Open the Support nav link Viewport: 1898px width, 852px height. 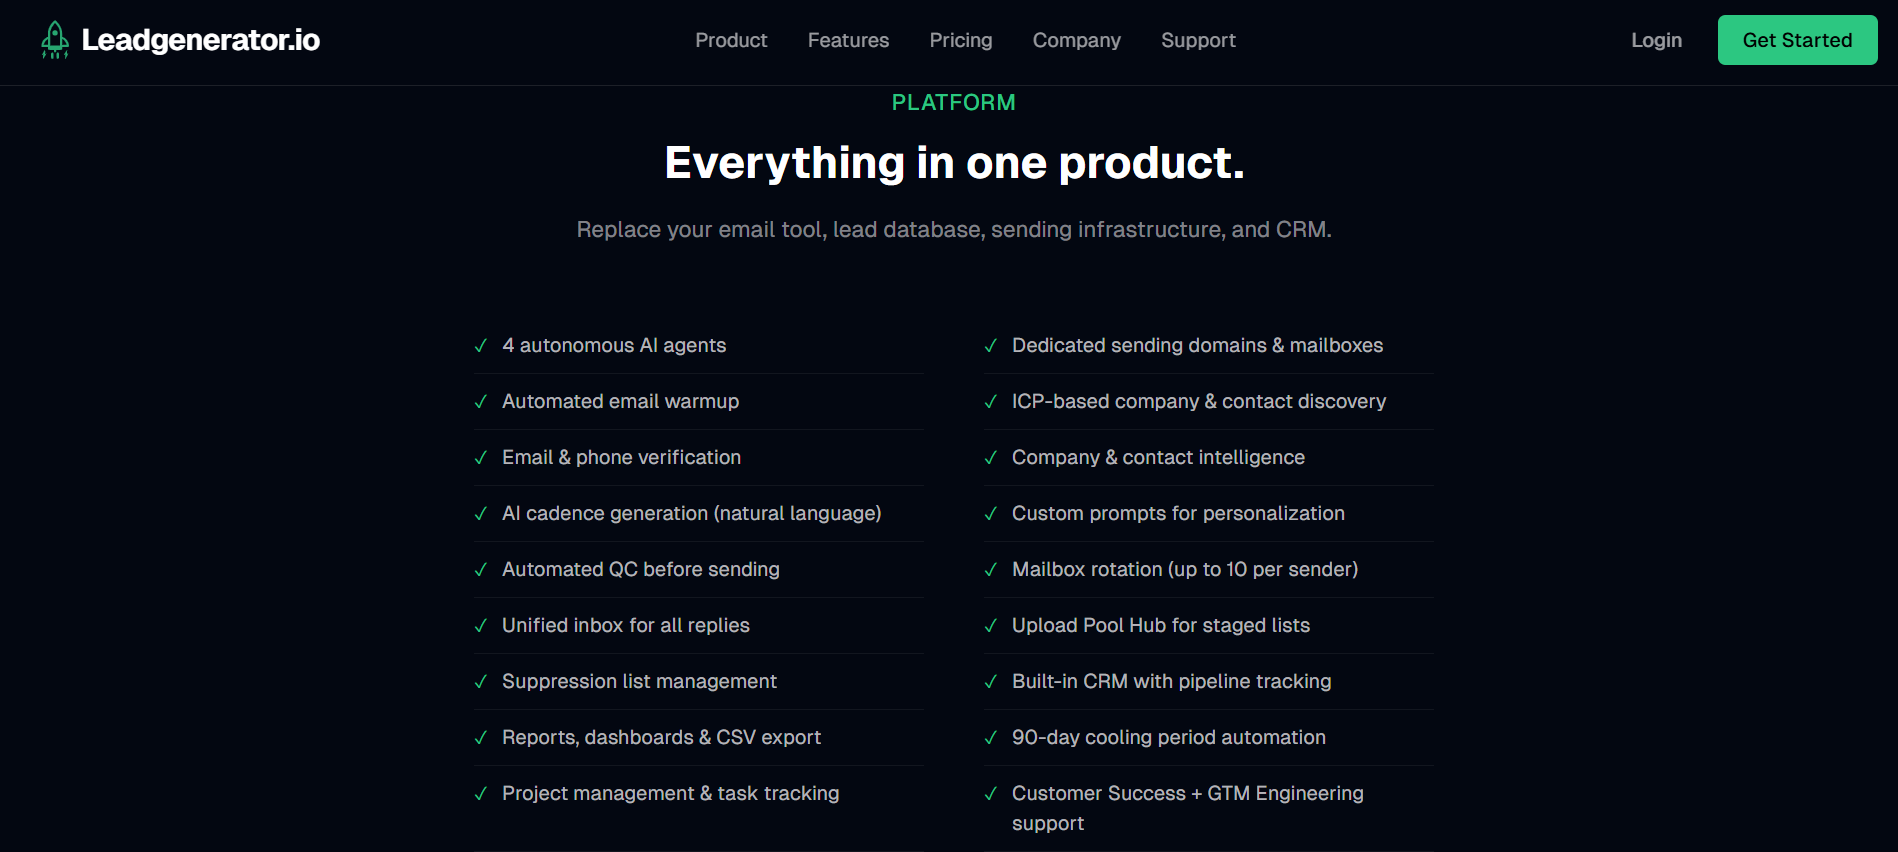click(x=1198, y=40)
